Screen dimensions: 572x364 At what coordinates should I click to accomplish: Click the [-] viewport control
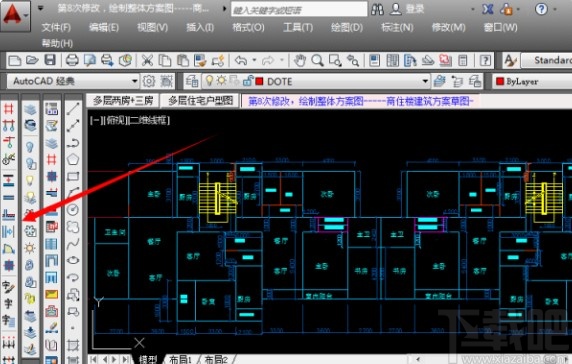click(96, 120)
